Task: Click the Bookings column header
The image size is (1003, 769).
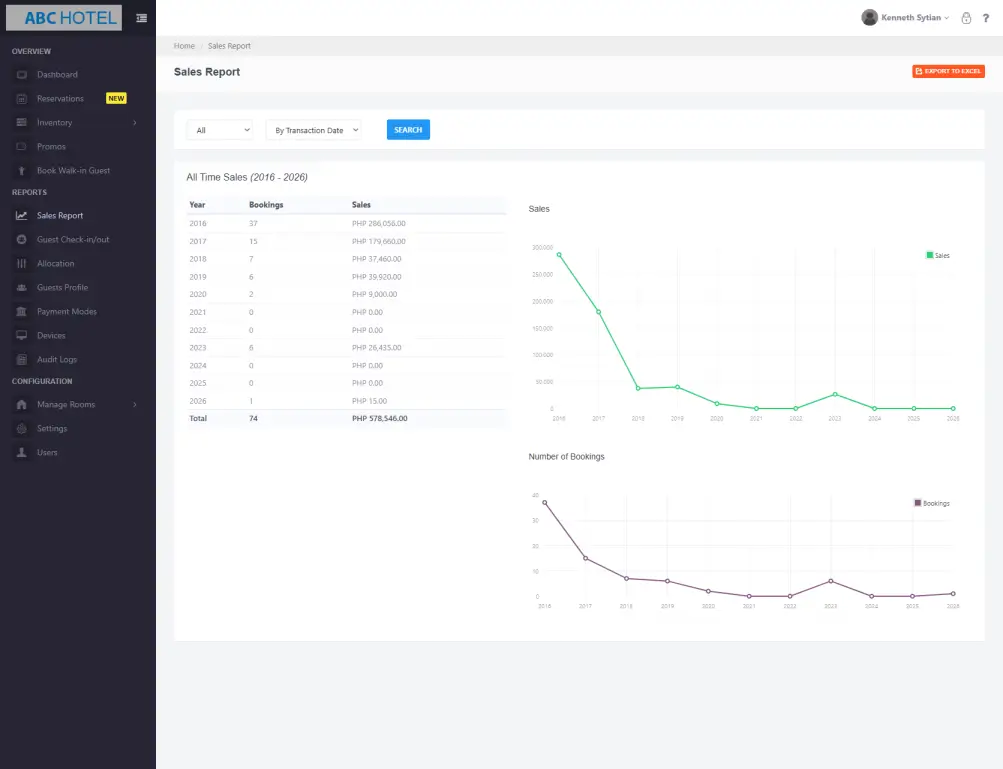Action: pos(266,205)
